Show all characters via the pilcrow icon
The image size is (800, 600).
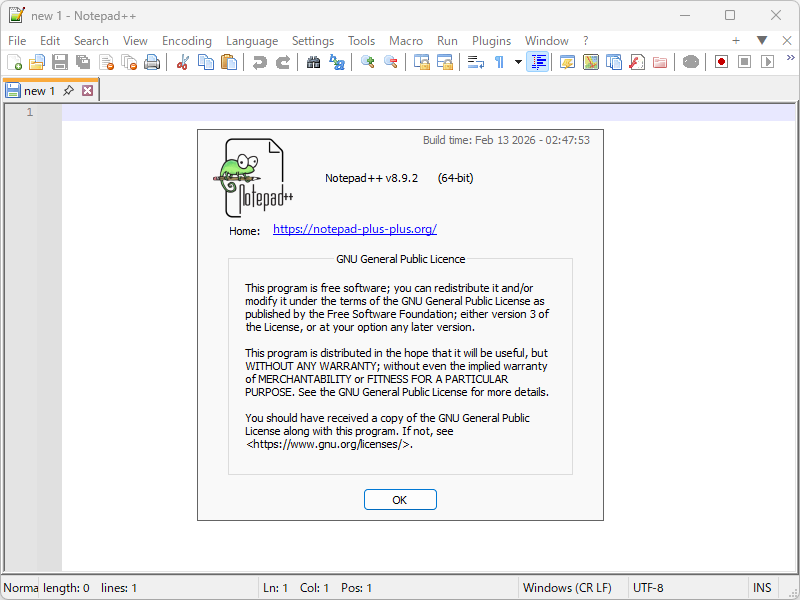tap(497, 61)
